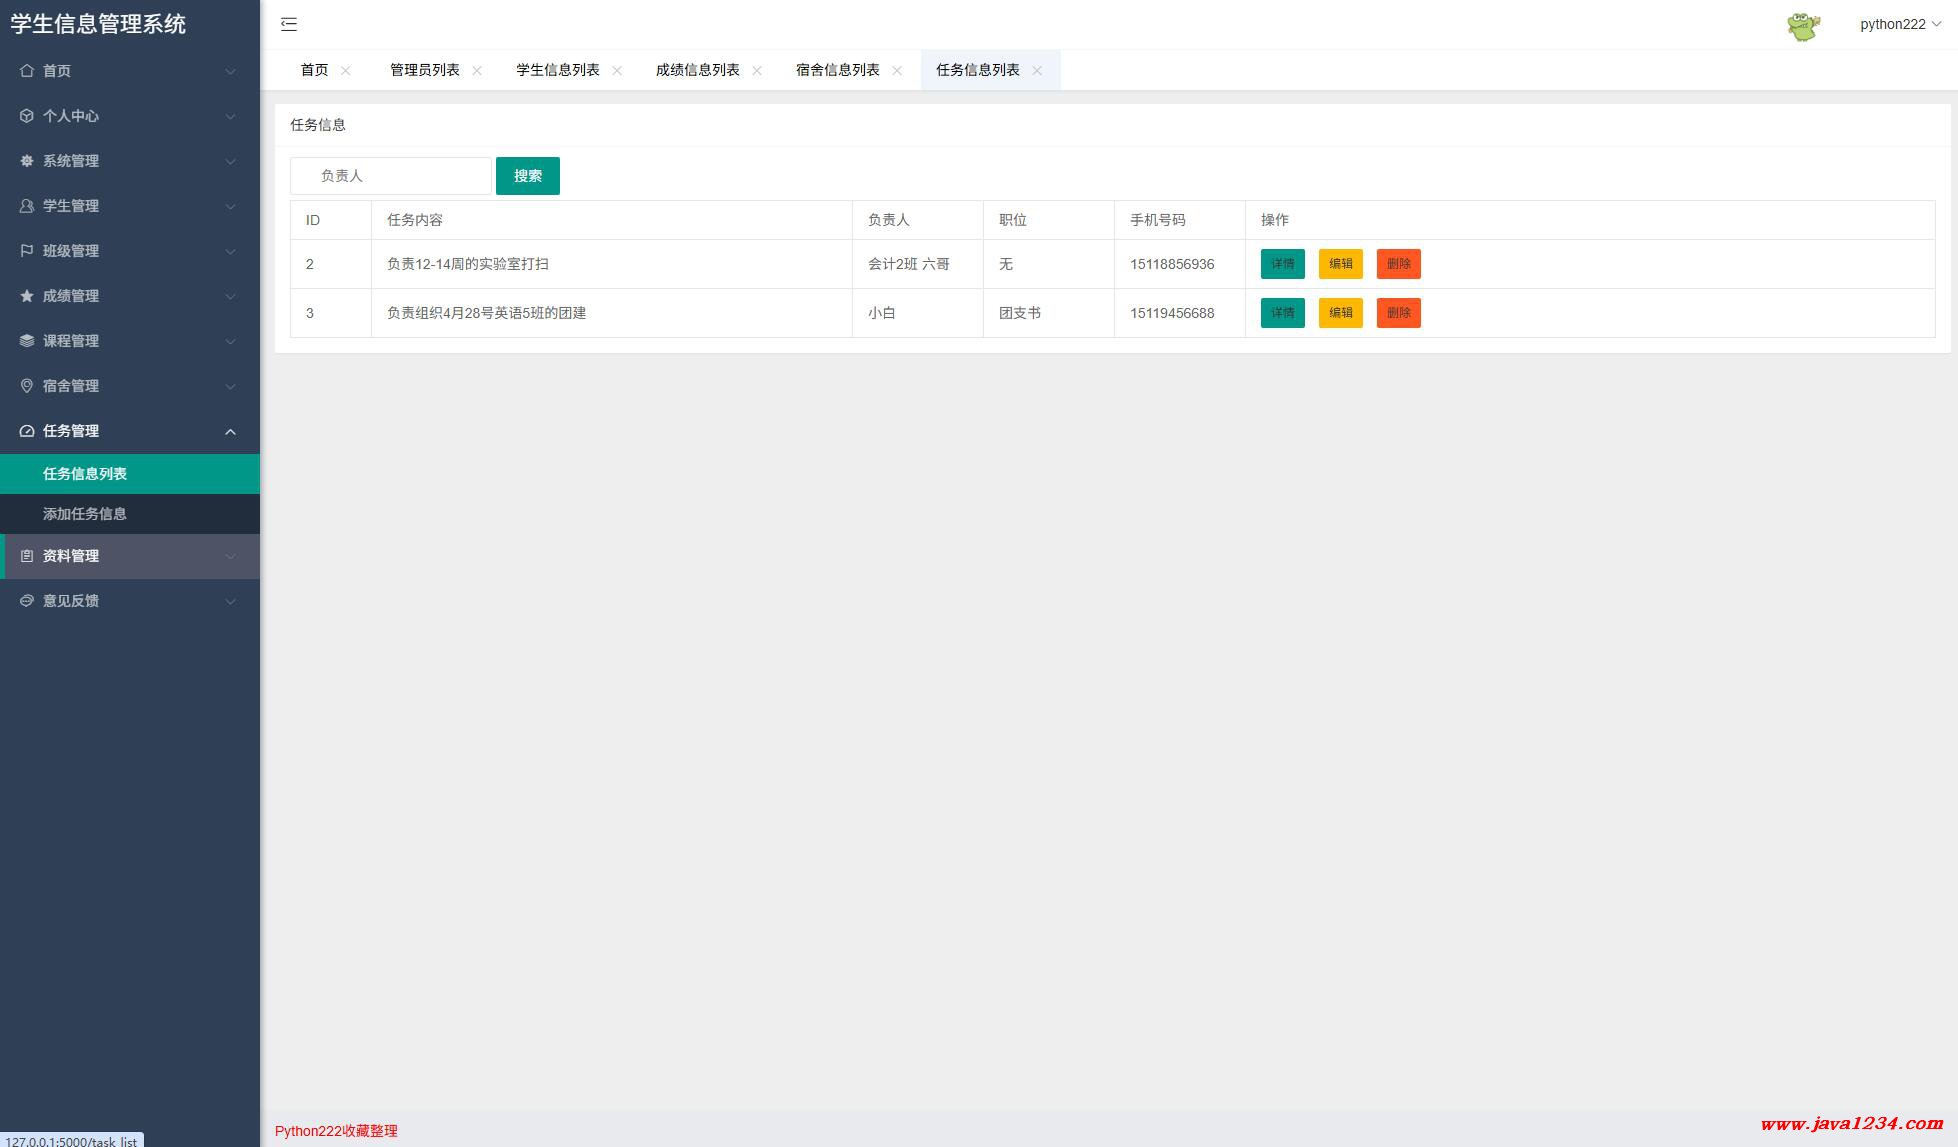Image resolution: width=1958 pixels, height=1147 pixels.
Task: Click the flag icon beside 班级管理
Action: (27, 251)
